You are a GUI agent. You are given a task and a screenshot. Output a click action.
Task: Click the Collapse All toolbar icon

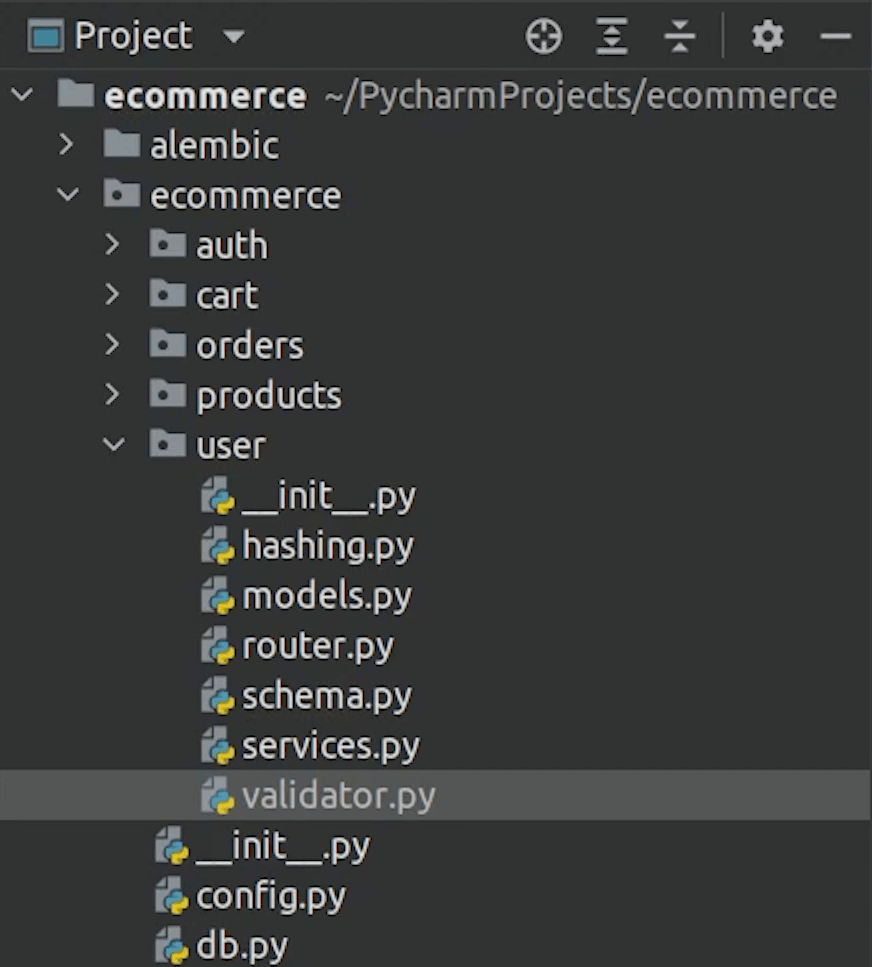pos(679,38)
